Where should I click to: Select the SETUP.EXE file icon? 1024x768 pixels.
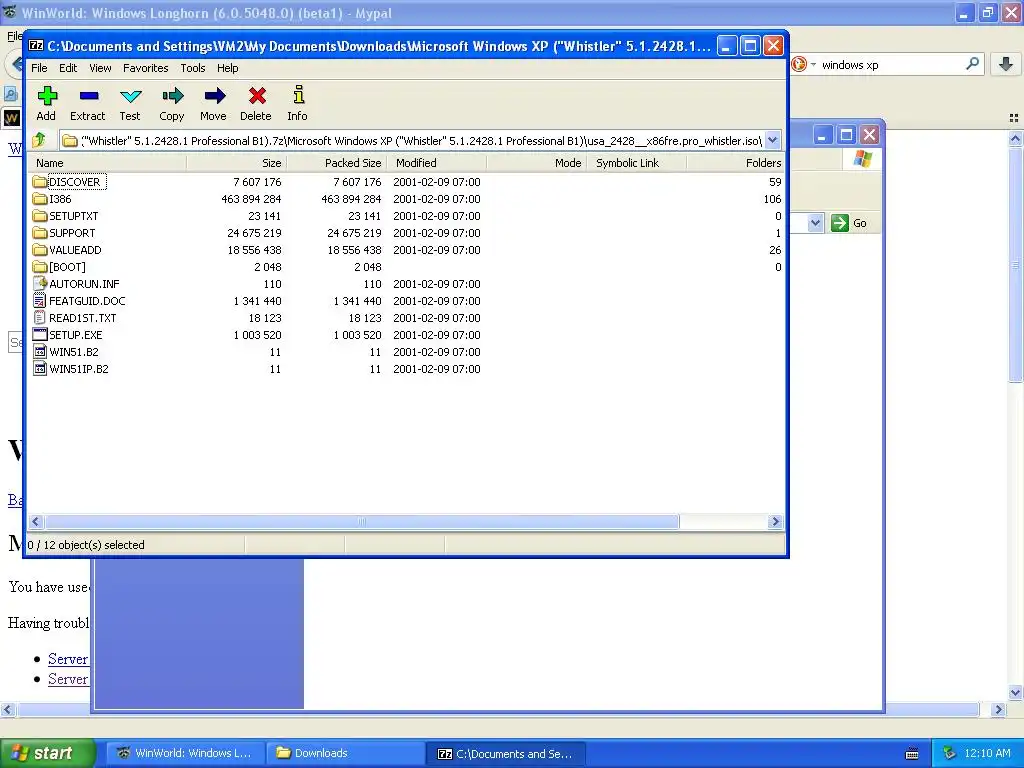click(x=40, y=334)
